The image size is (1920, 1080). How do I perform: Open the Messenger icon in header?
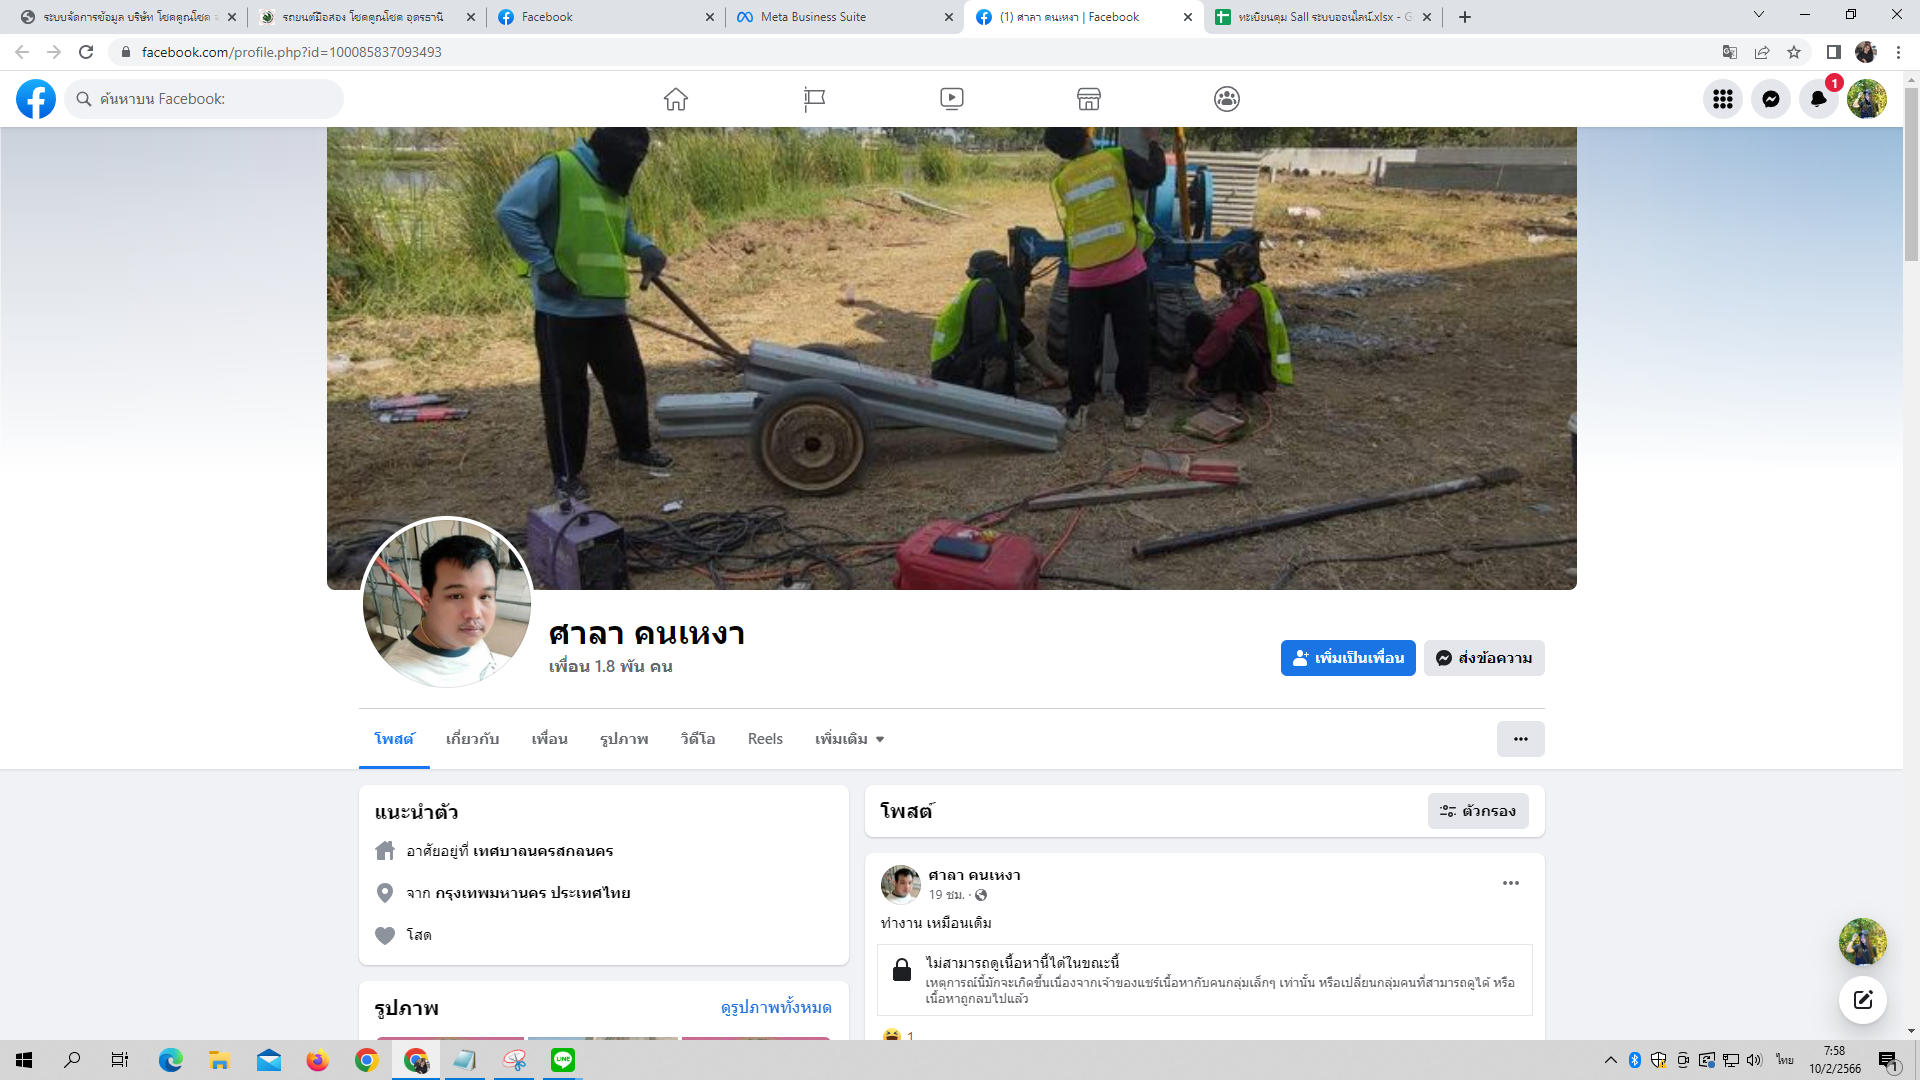click(1771, 99)
